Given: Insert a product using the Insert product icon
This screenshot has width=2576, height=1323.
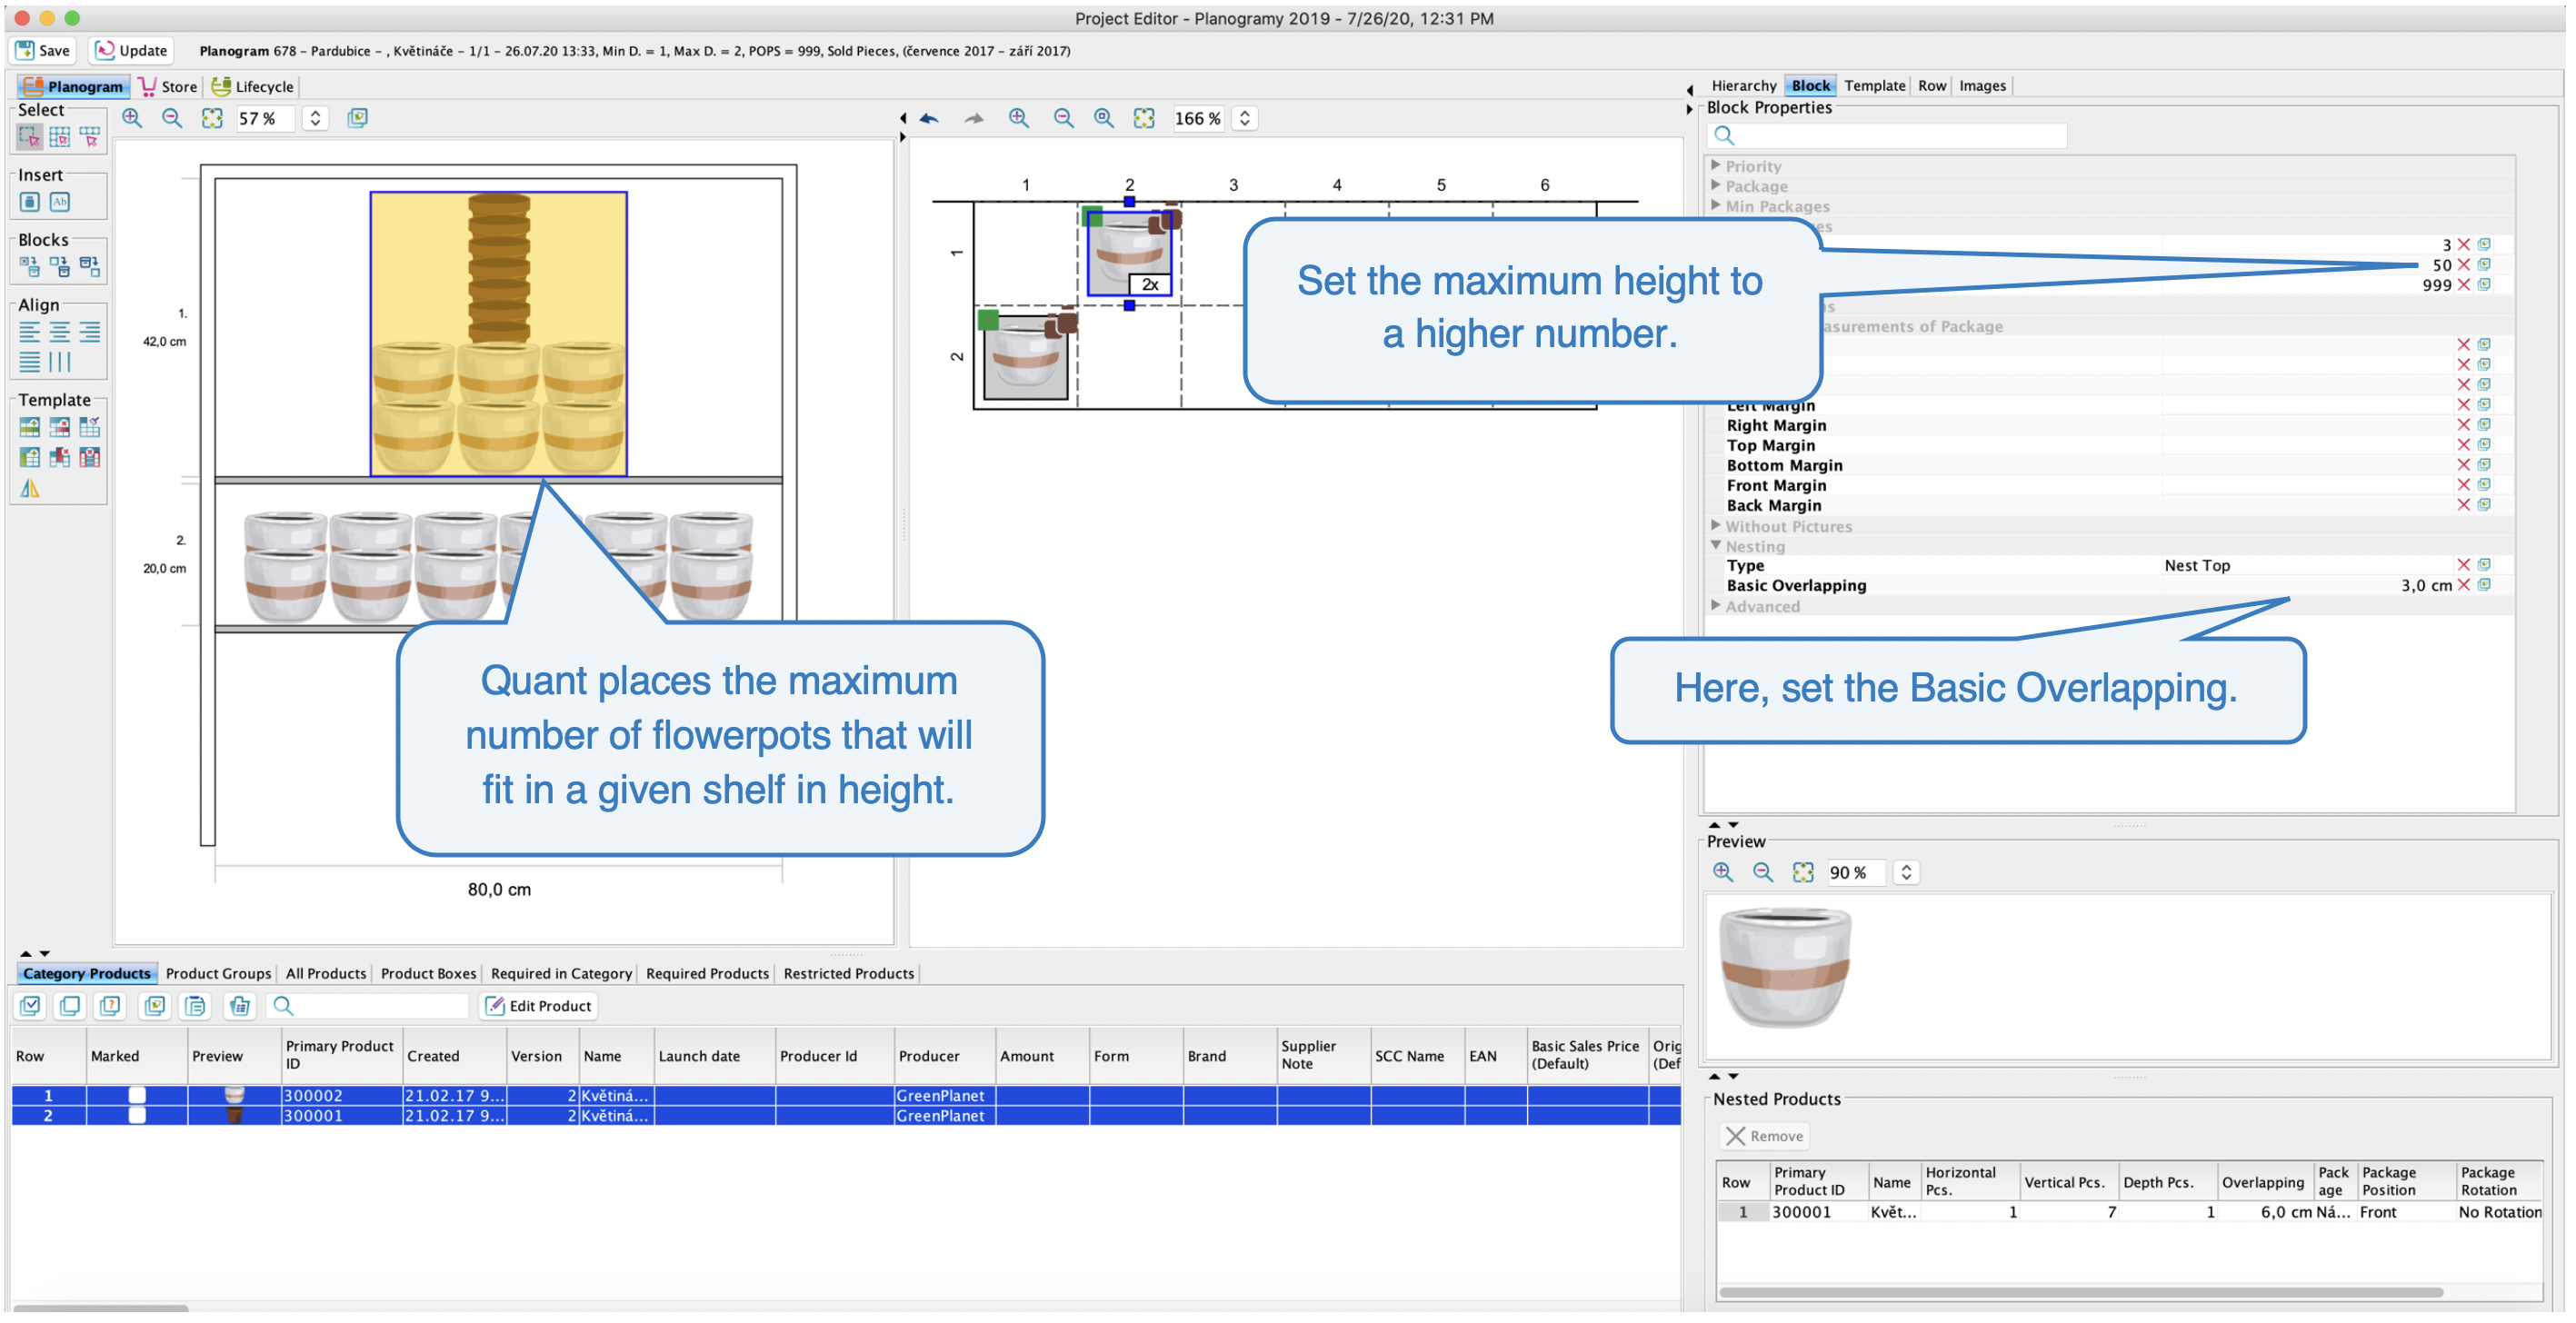Looking at the screenshot, I should pos(29,202).
